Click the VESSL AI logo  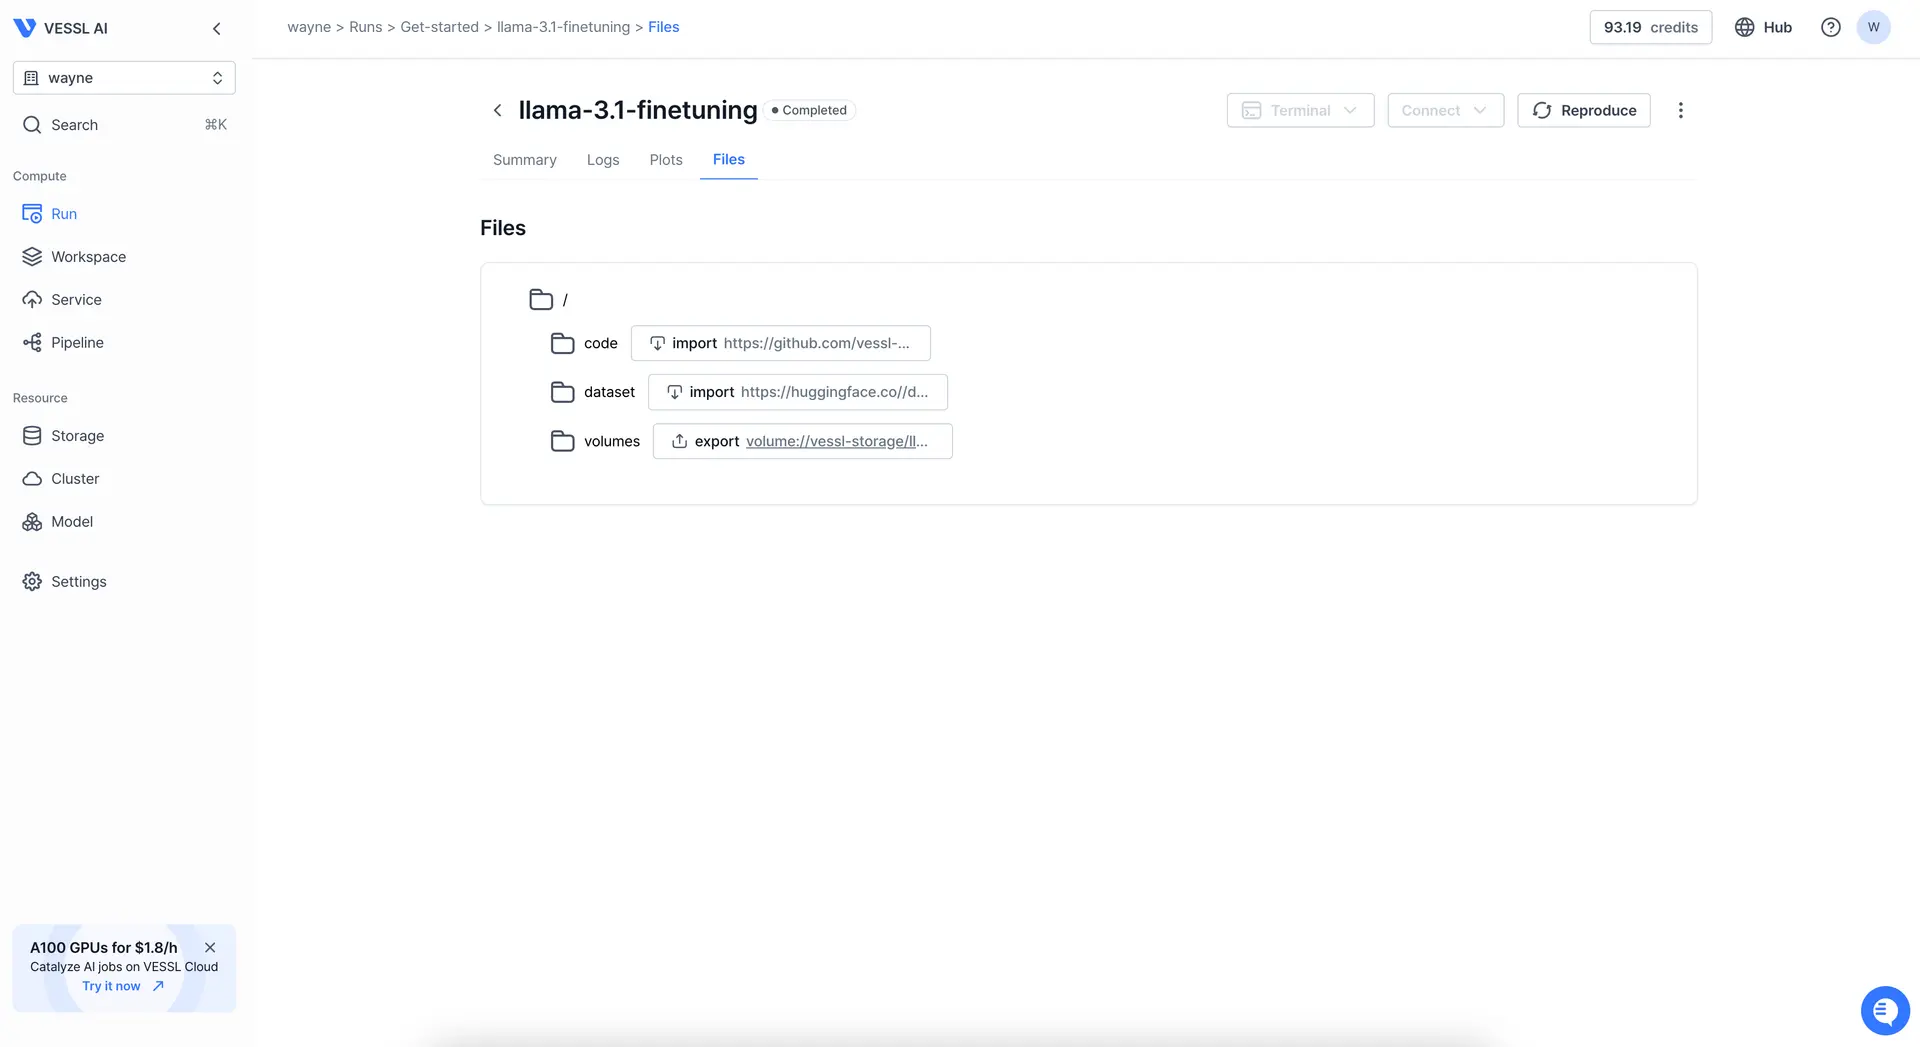point(60,28)
